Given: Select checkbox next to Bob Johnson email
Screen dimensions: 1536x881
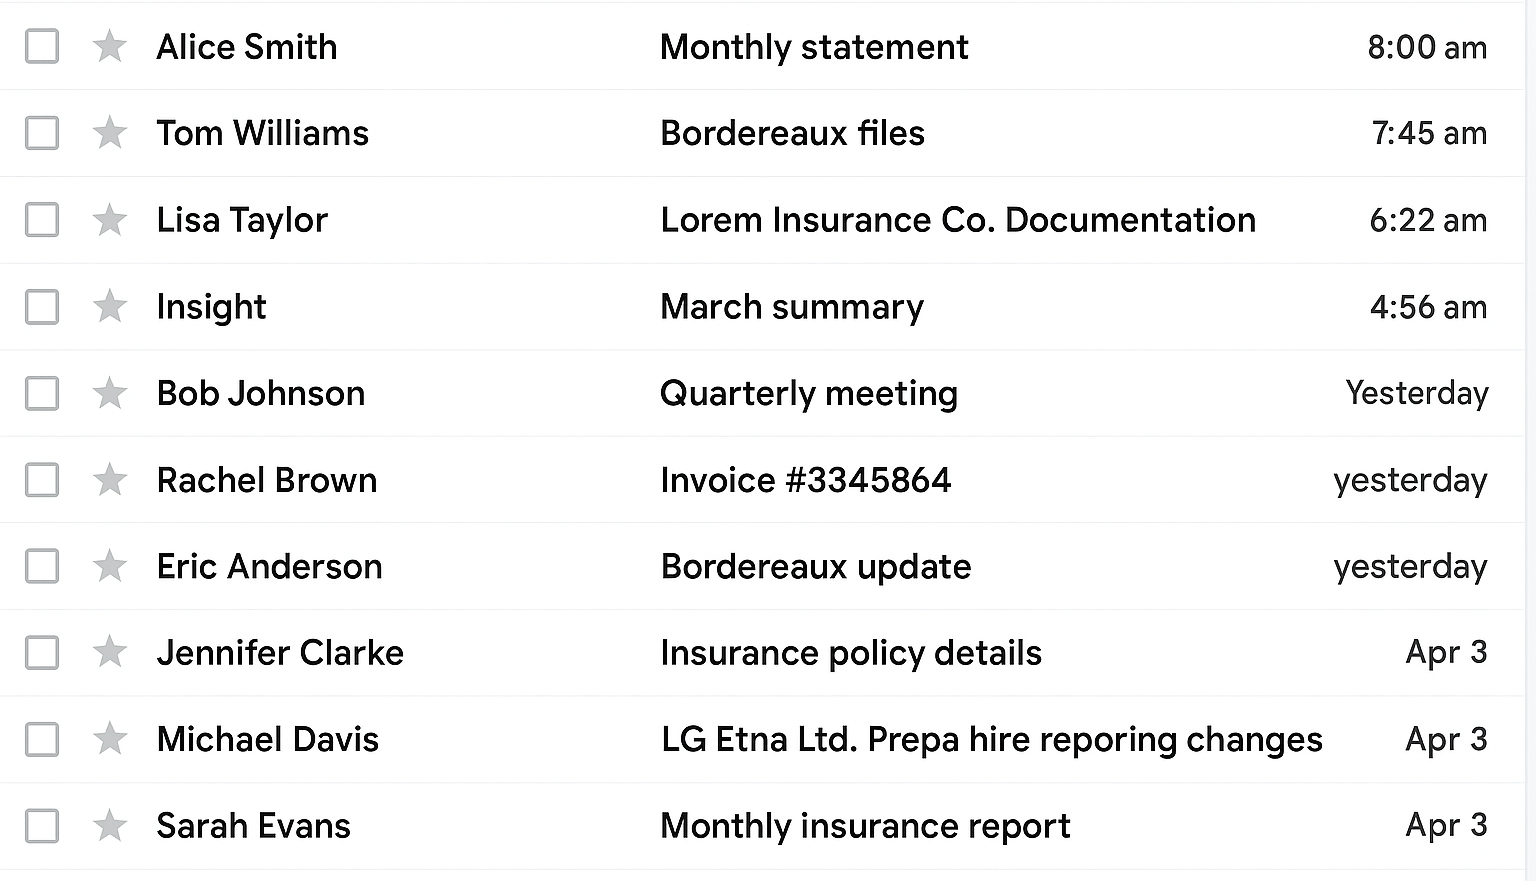Looking at the screenshot, I should [42, 393].
